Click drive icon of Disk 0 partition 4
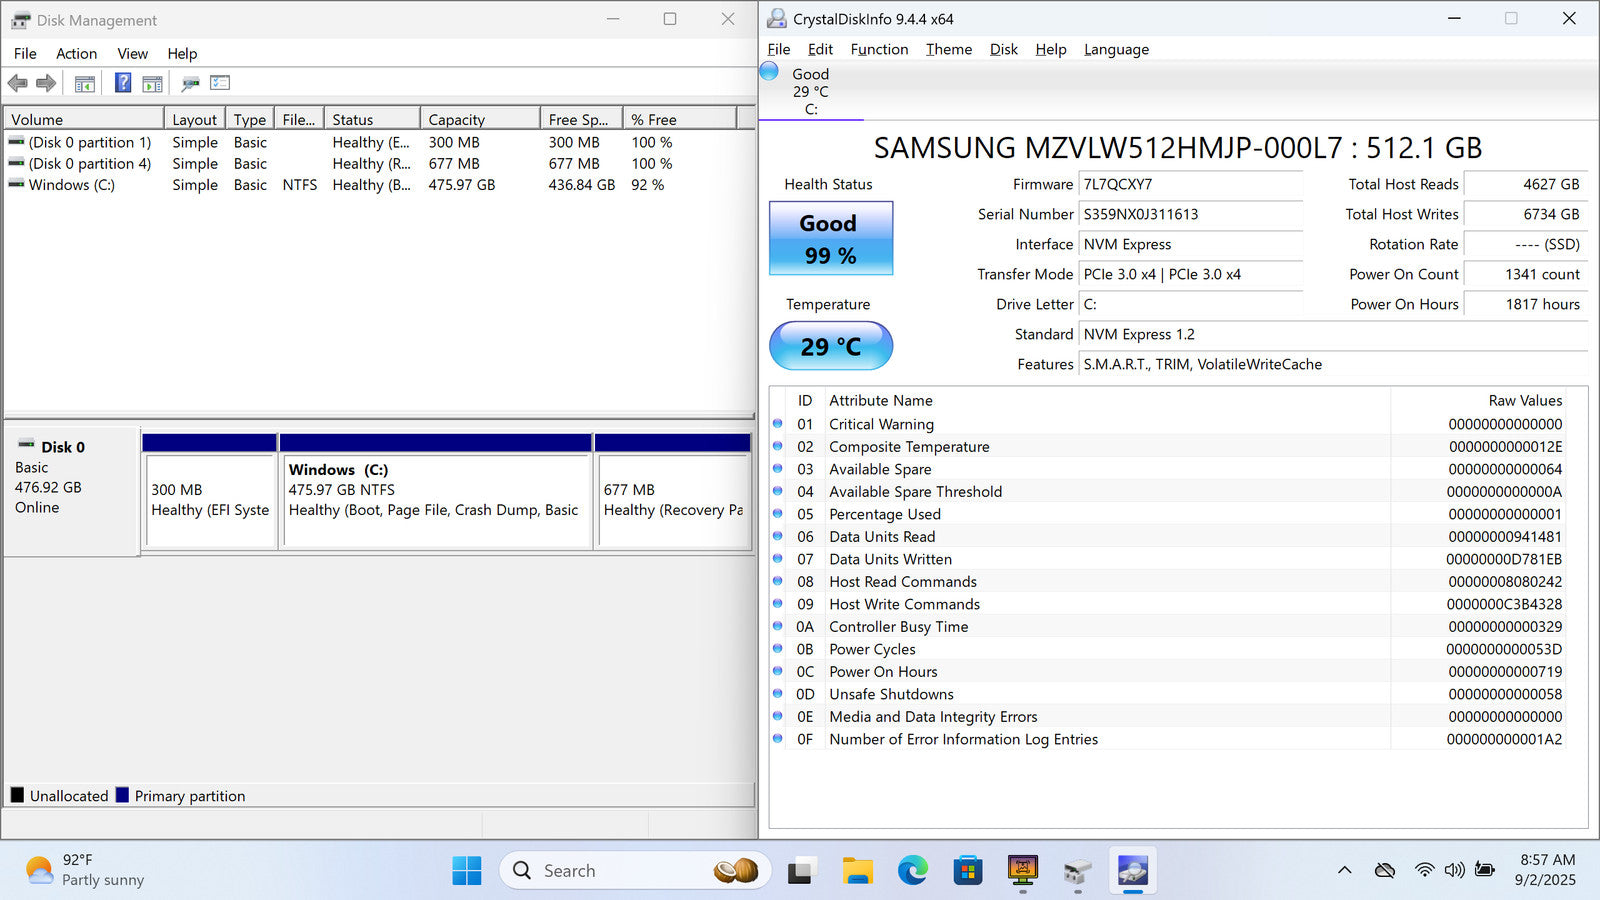This screenshot has height=900, width=1600. tap(16, 163)
